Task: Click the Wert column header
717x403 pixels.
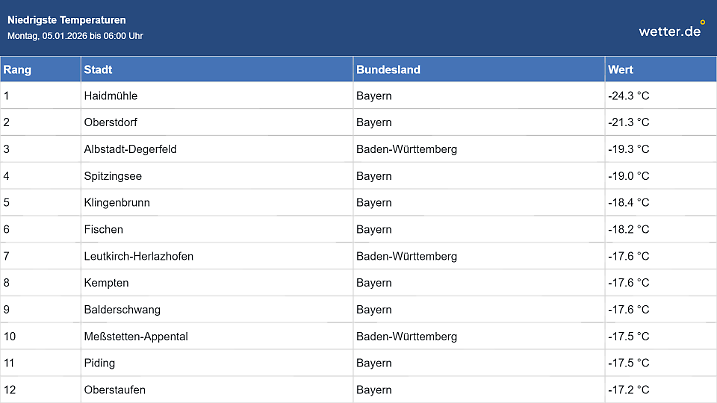Action: (x=620, y=70)
